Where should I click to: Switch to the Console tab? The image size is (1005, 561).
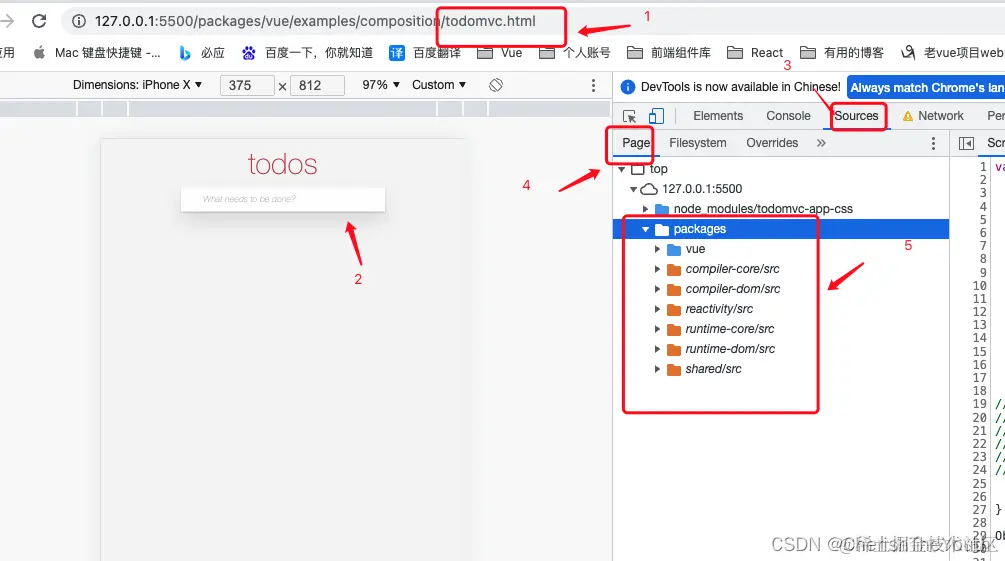788,116
